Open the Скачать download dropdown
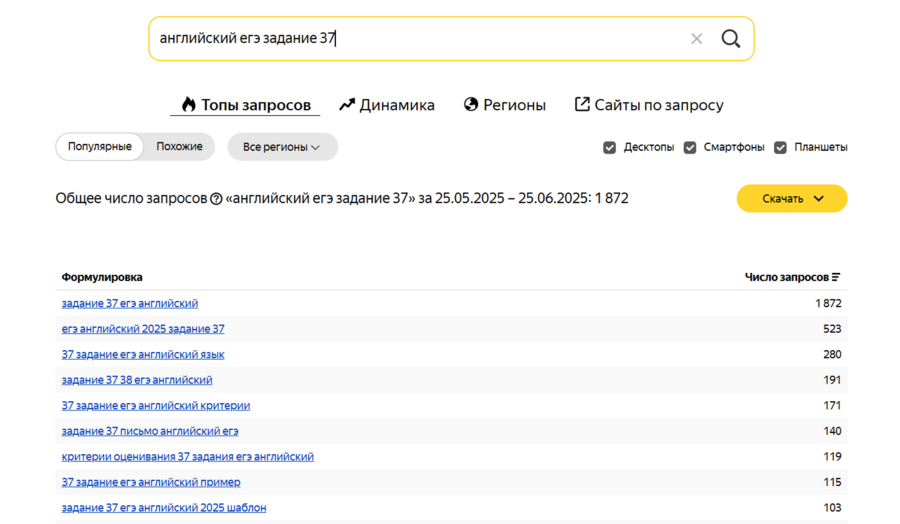The height and width of the screenshot is (524, 900). pyautogui.click(x=791, y=198)
